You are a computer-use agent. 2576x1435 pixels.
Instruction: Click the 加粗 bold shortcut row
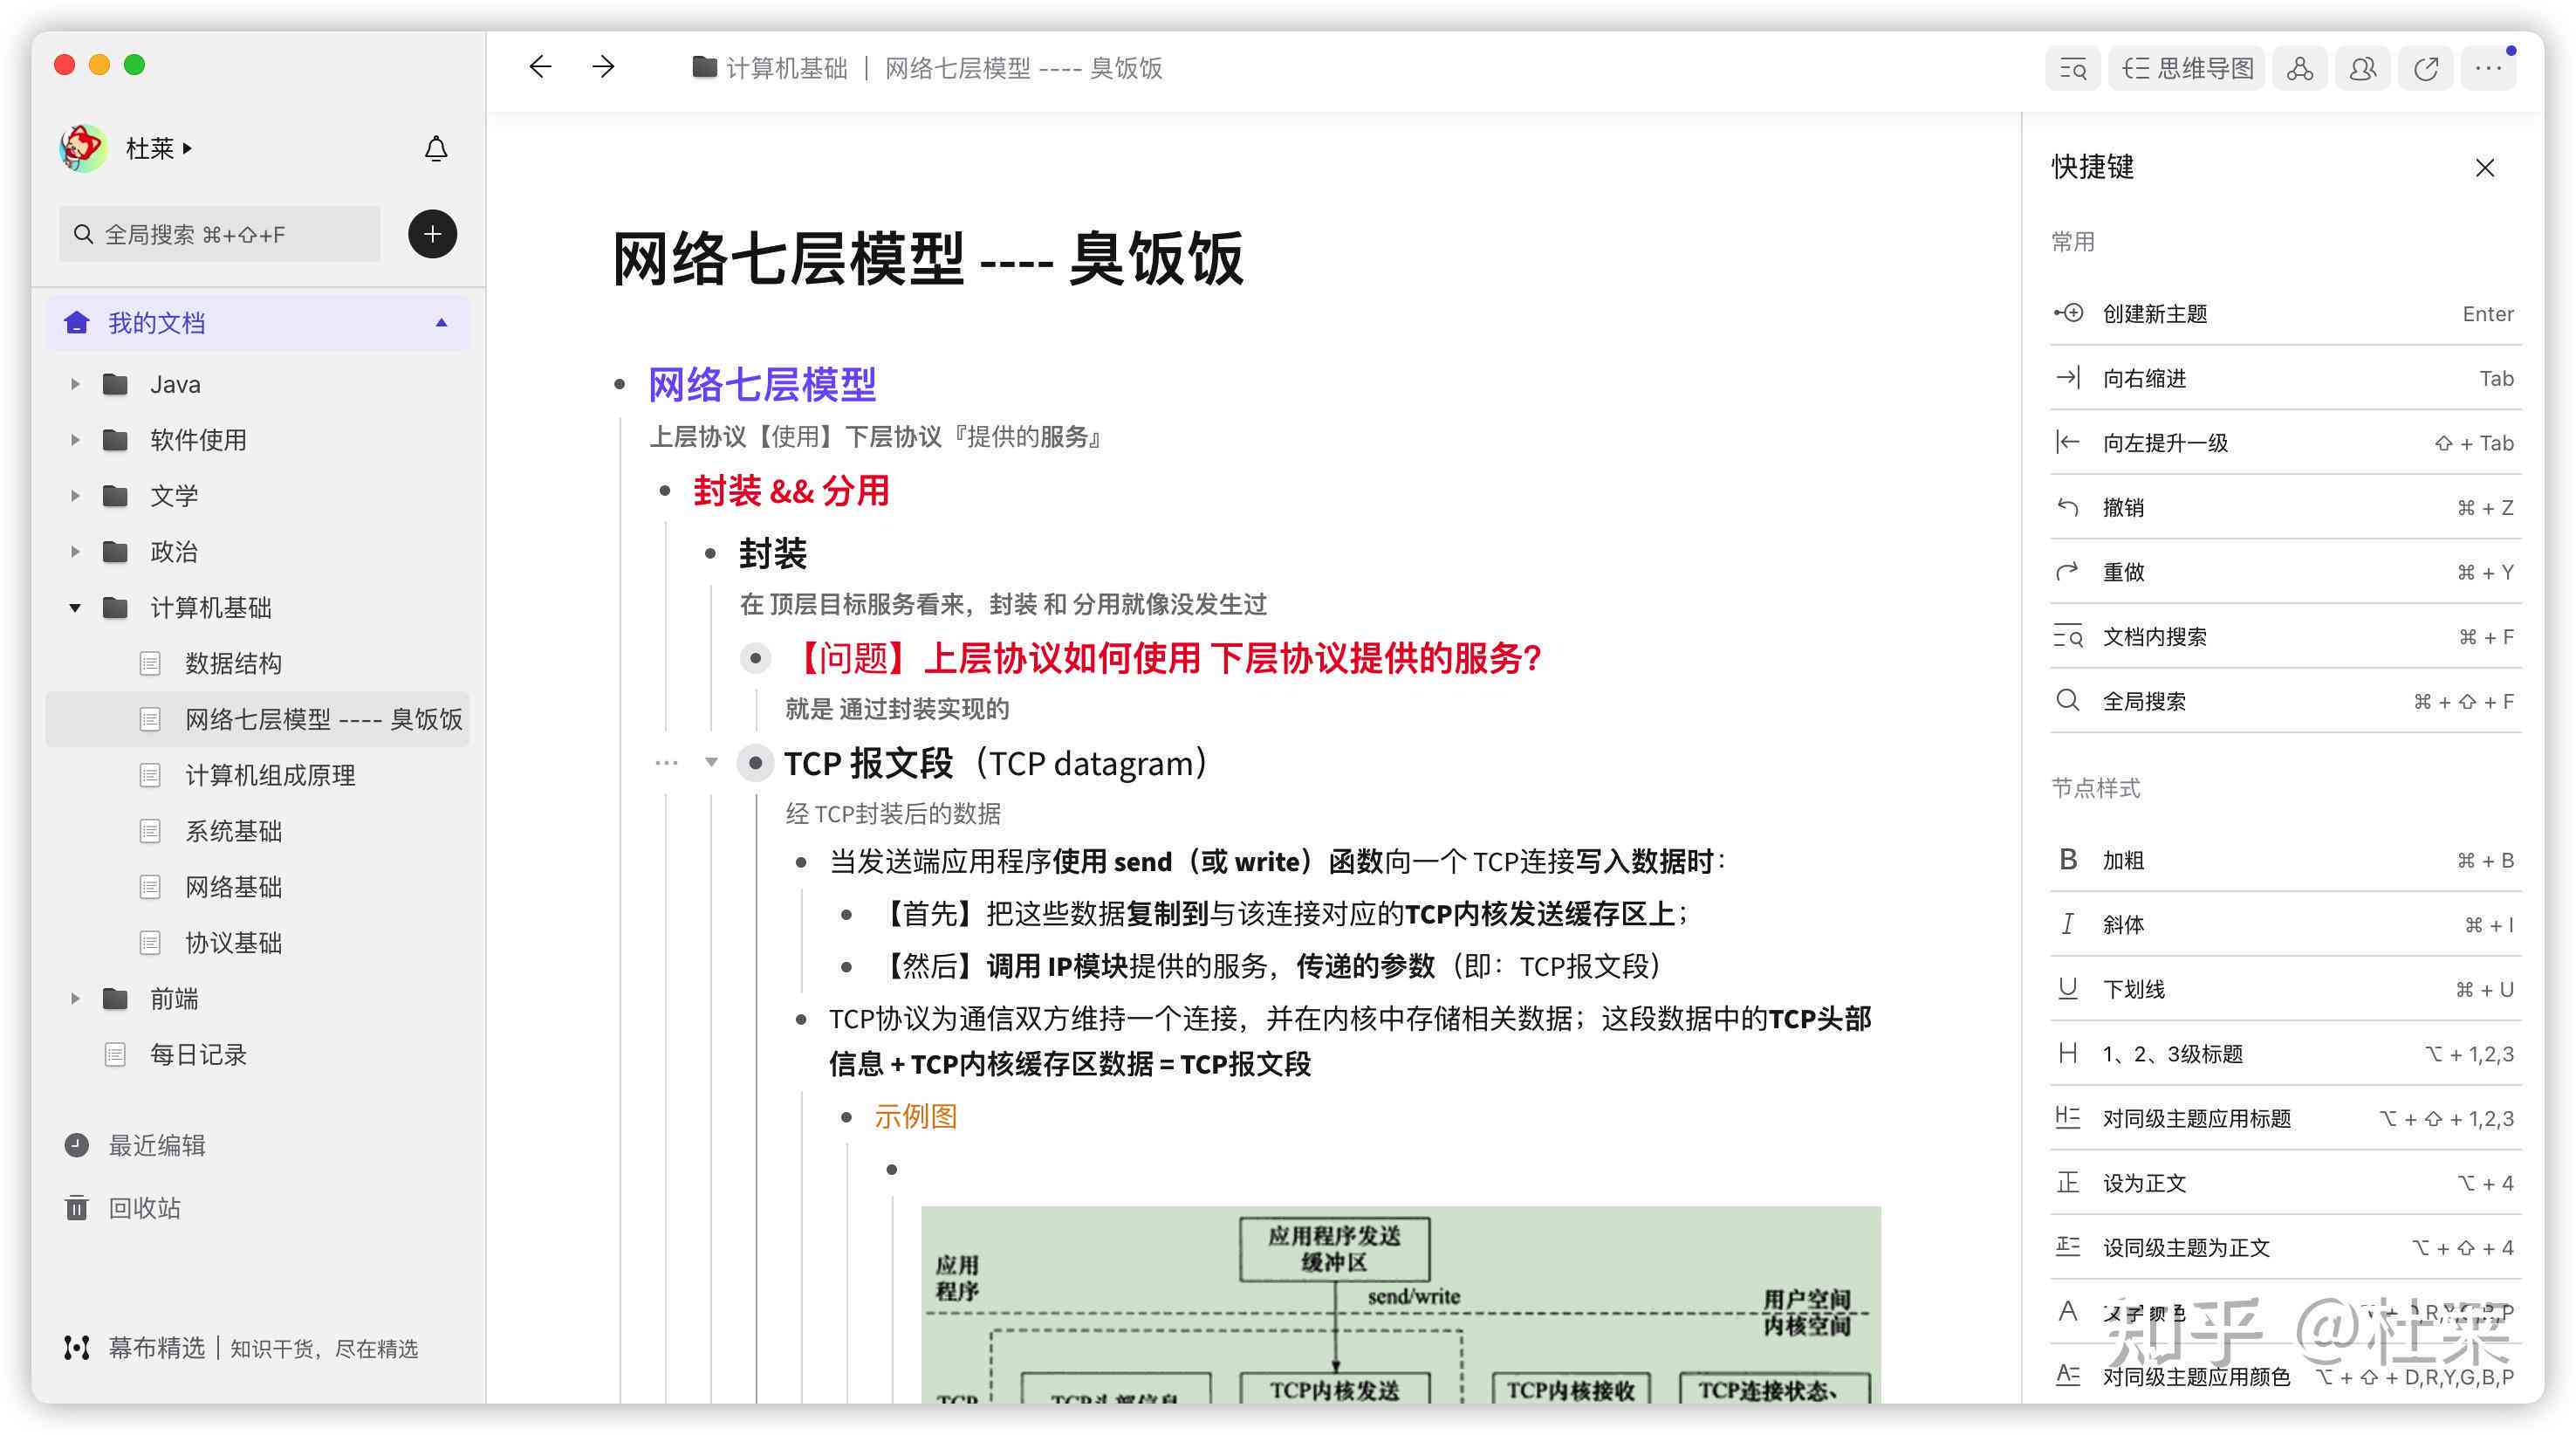click(x=2285, y=860)
